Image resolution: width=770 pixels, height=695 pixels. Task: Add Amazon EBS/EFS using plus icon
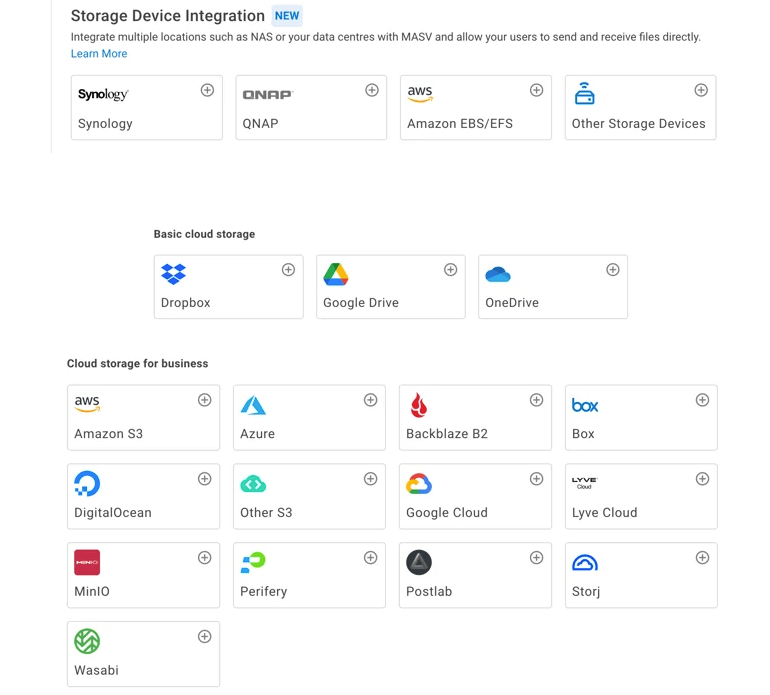point(536,90)
